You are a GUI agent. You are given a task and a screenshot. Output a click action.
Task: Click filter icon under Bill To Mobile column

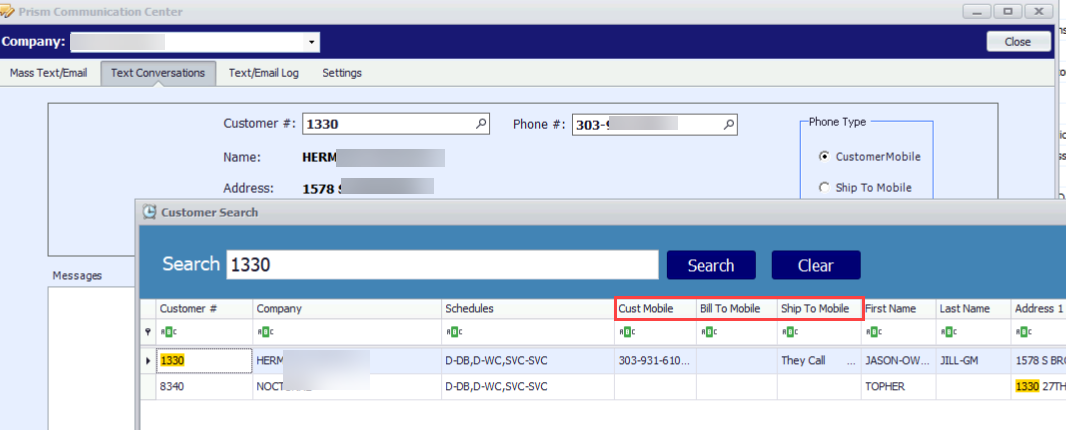[708, 332]
